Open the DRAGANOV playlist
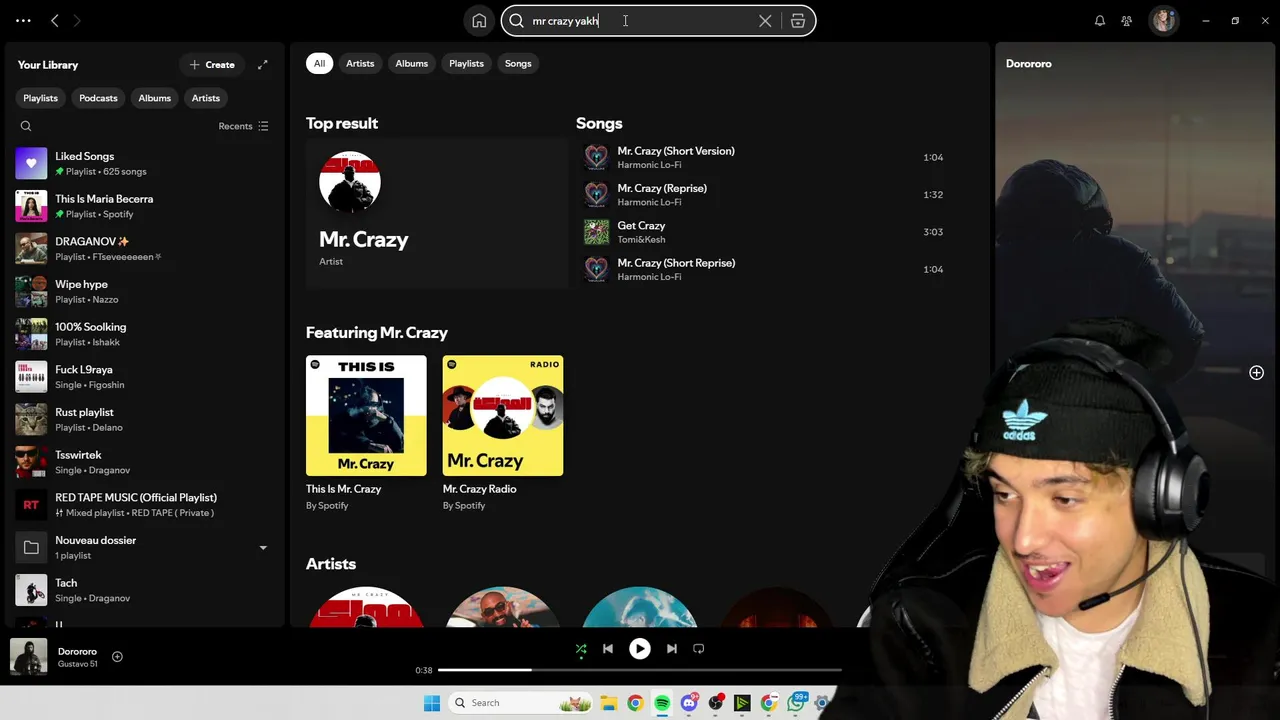This screenshot has width=1280, height=720. click(145, 249)
